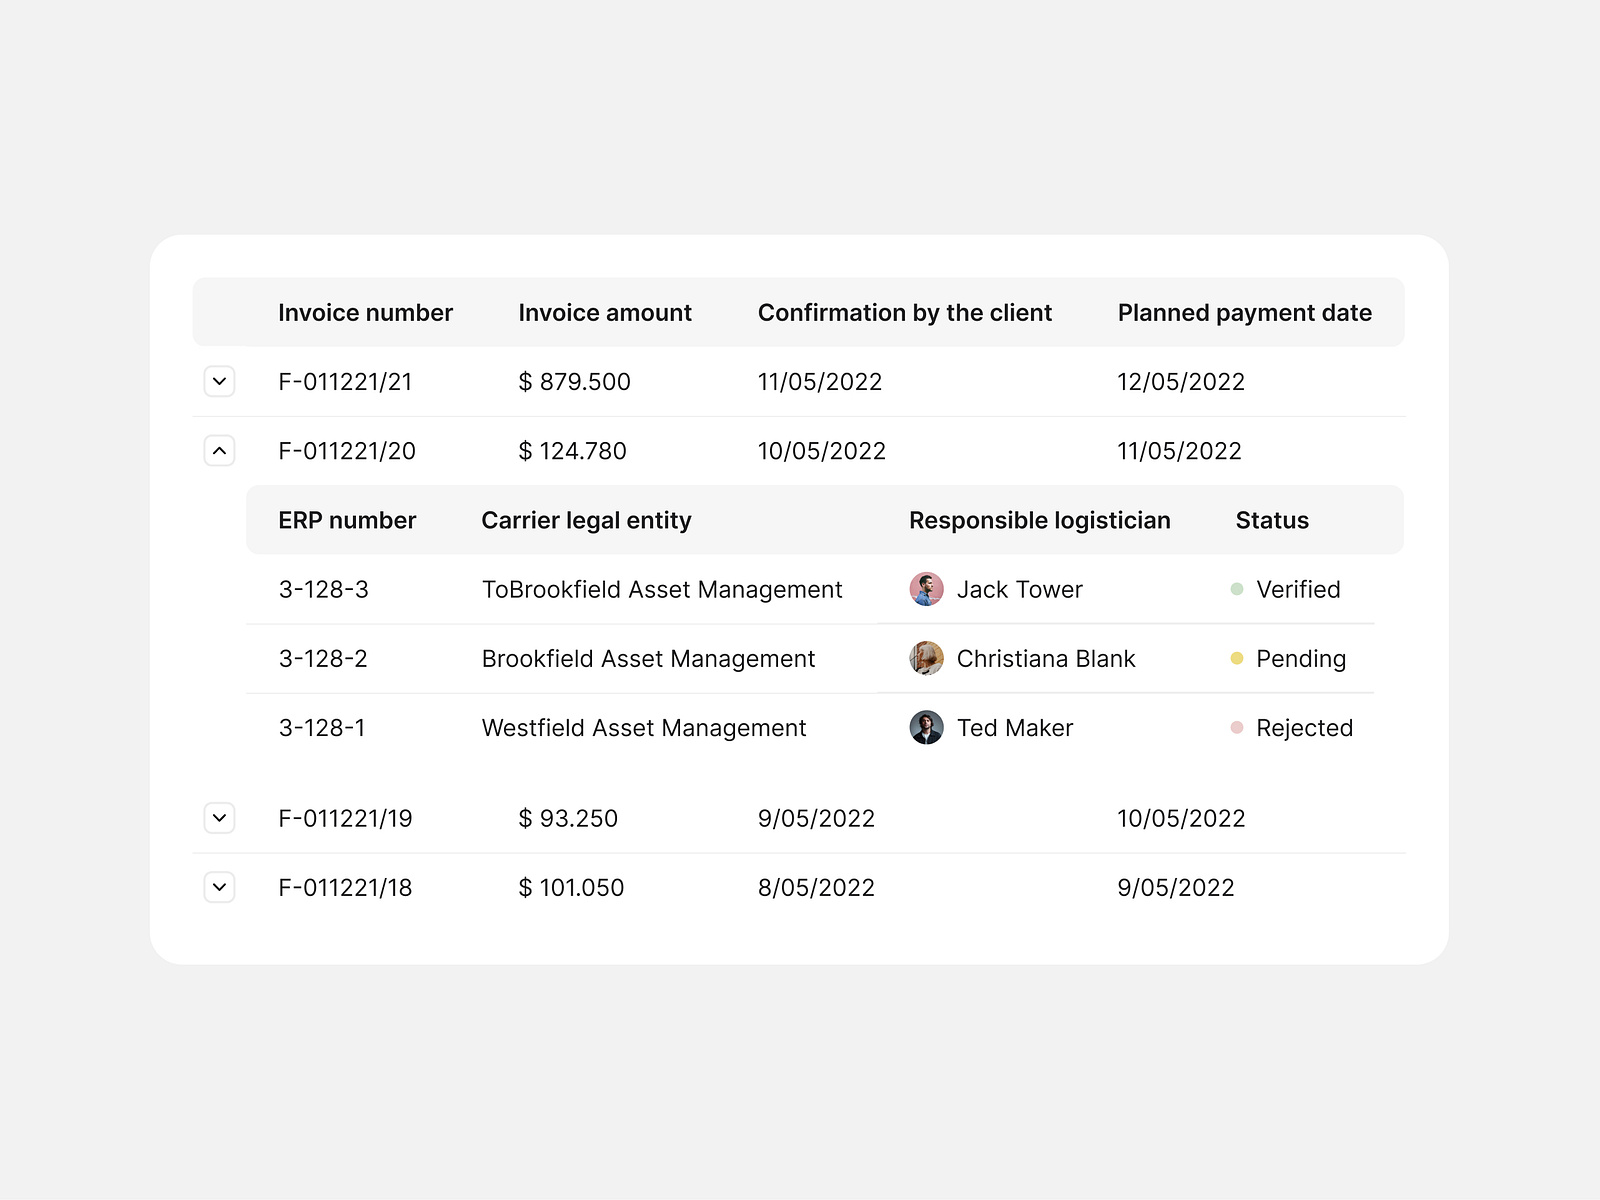Click Christiana Blank's avatar image
1600x1200 pixels.
(927, 659)
